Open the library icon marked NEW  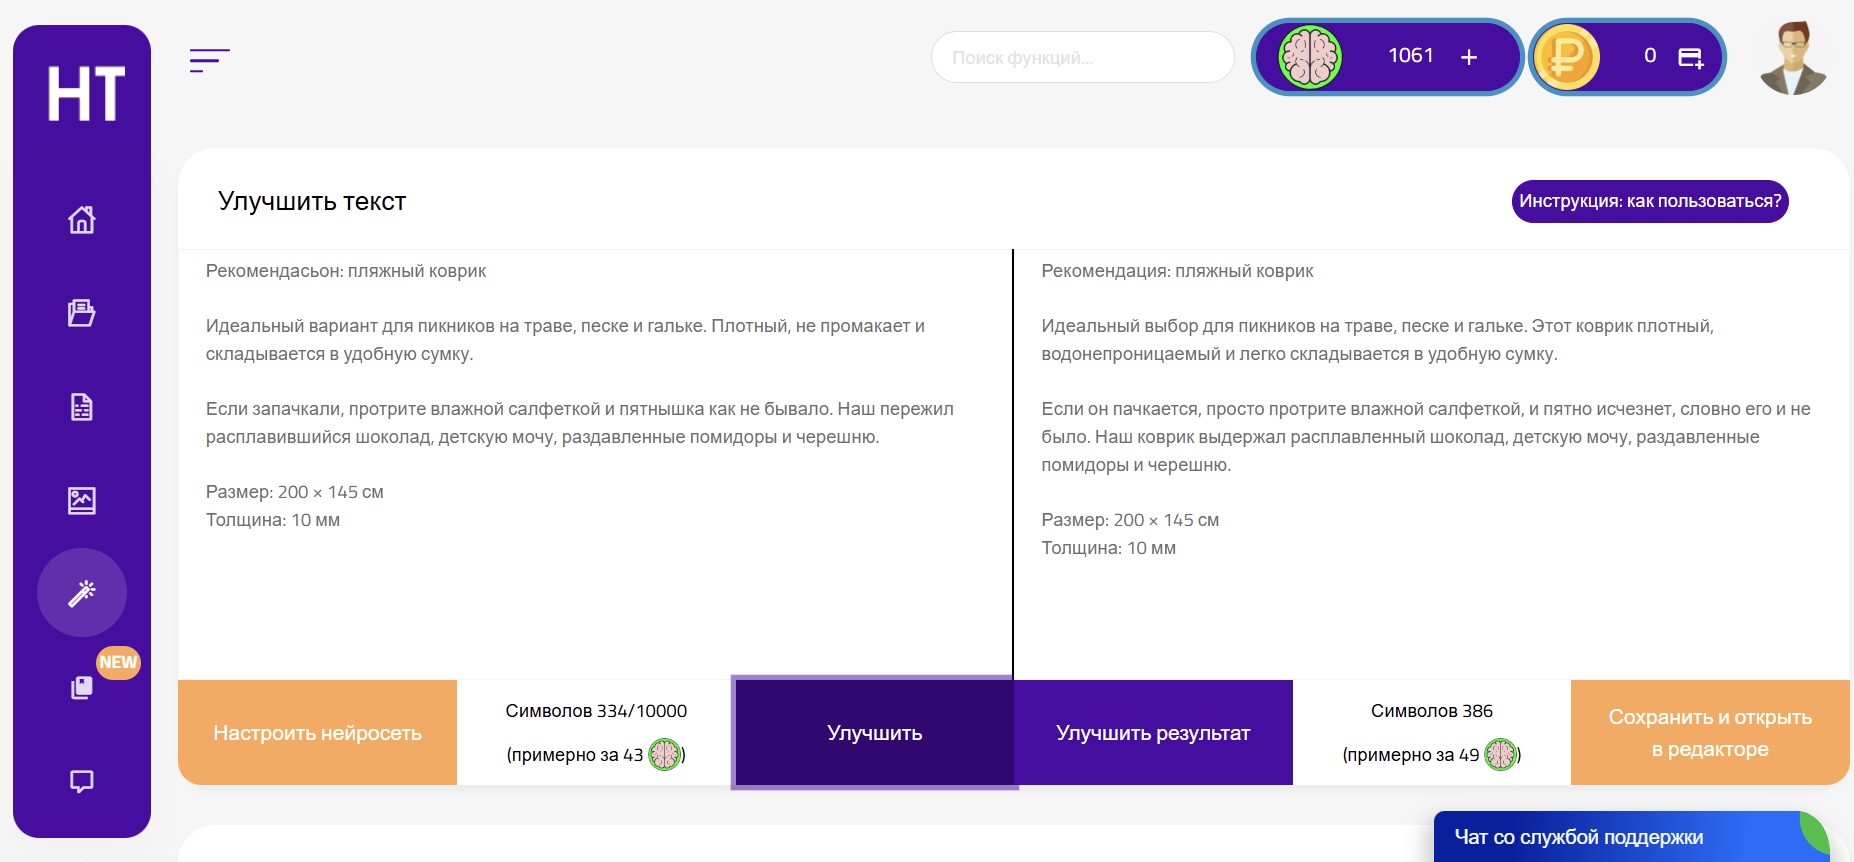pos(82,687)
